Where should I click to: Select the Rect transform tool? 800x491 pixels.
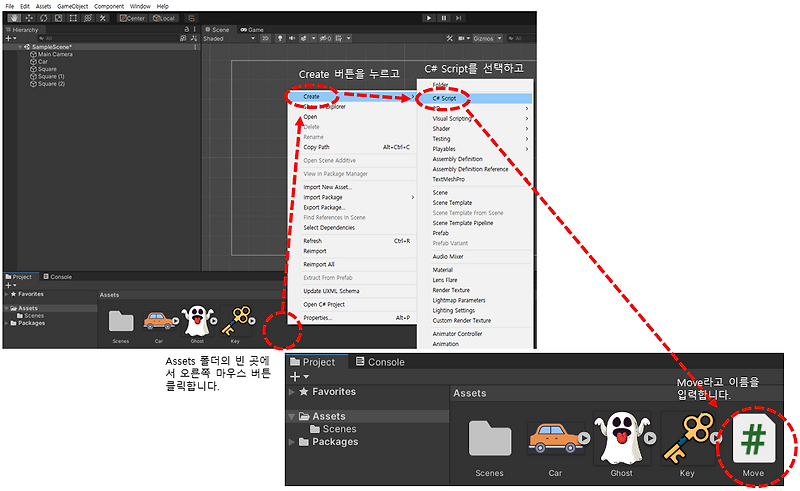coord(73,18)
